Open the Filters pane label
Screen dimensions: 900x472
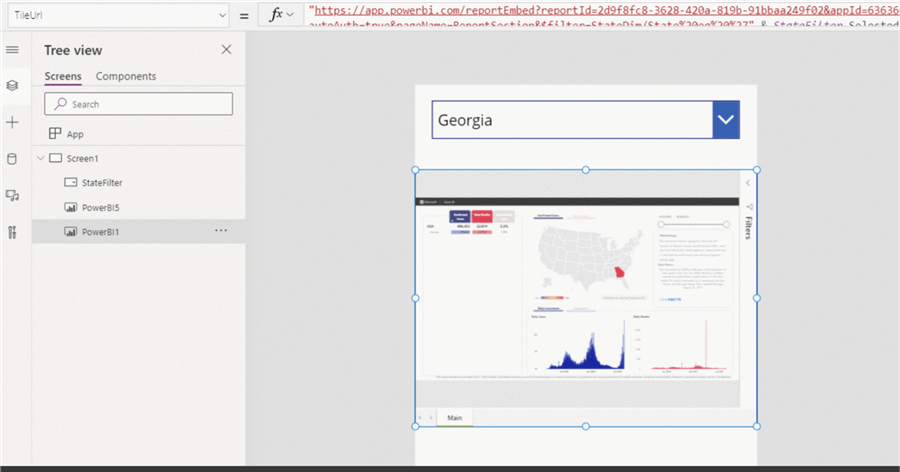click(748, 227)
